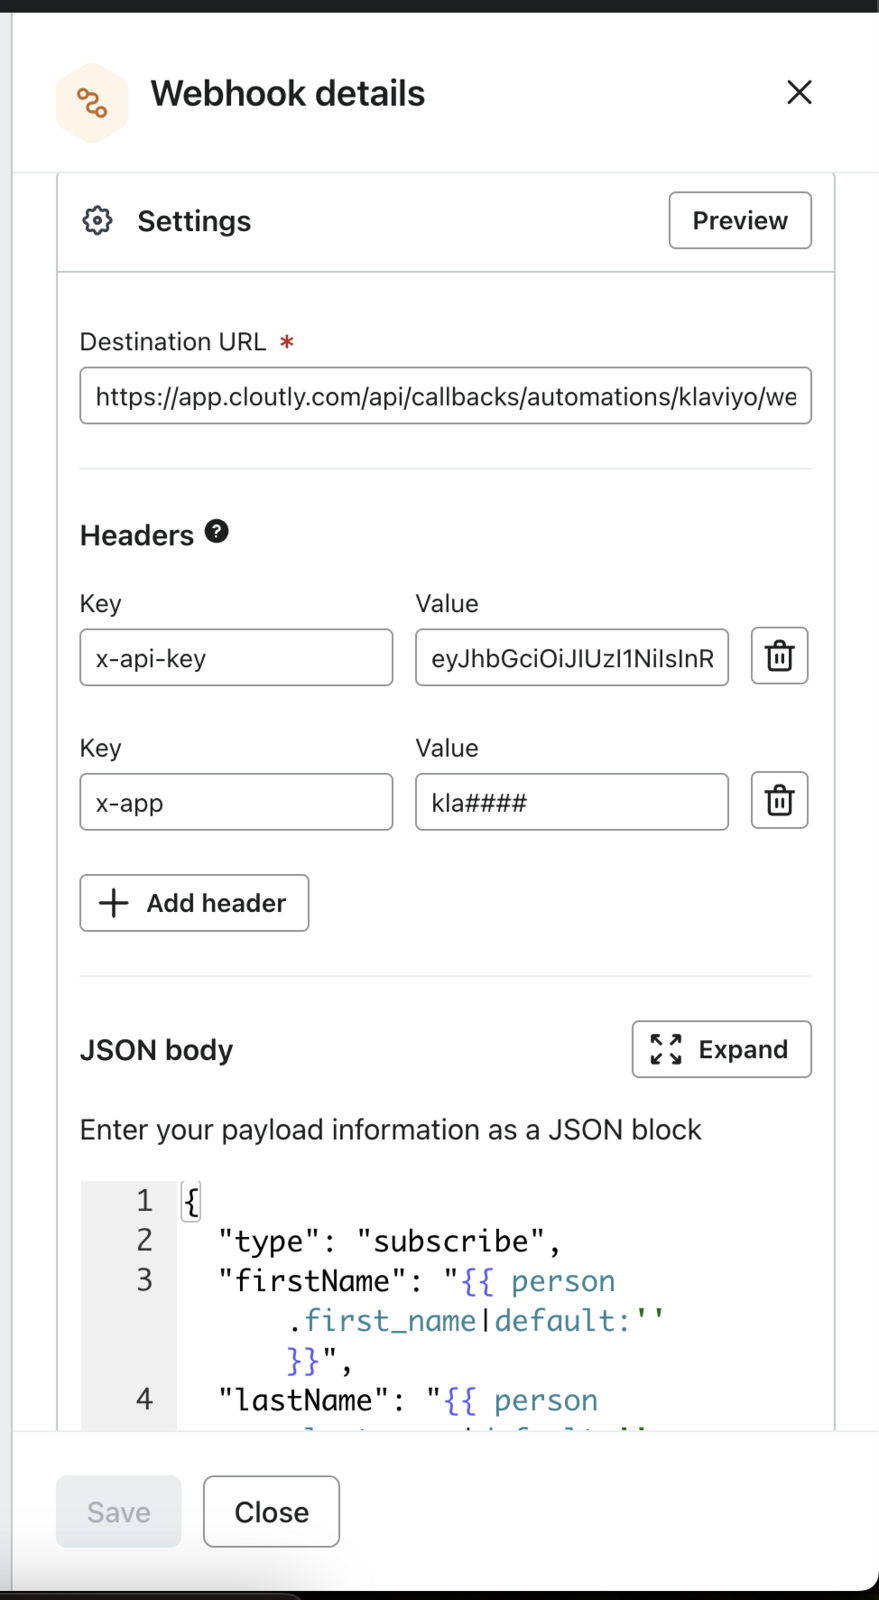Click the Settings gear icon
Screen dimensions: 879x1600
[x=97, y=221]
